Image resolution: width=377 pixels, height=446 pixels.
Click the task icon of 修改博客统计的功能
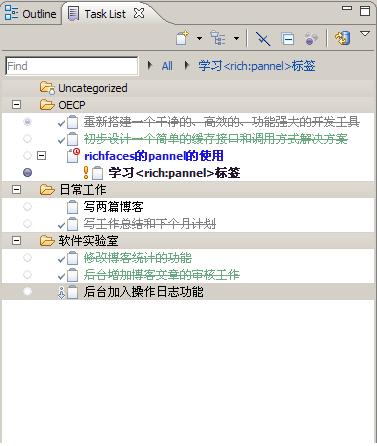click(x=72, y=258)
